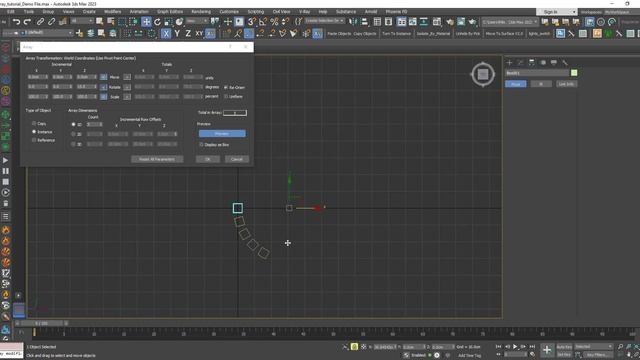
Task: Click the Play Animation button in timeline controls
Action: pyautogui.click(x=515, y=347)
